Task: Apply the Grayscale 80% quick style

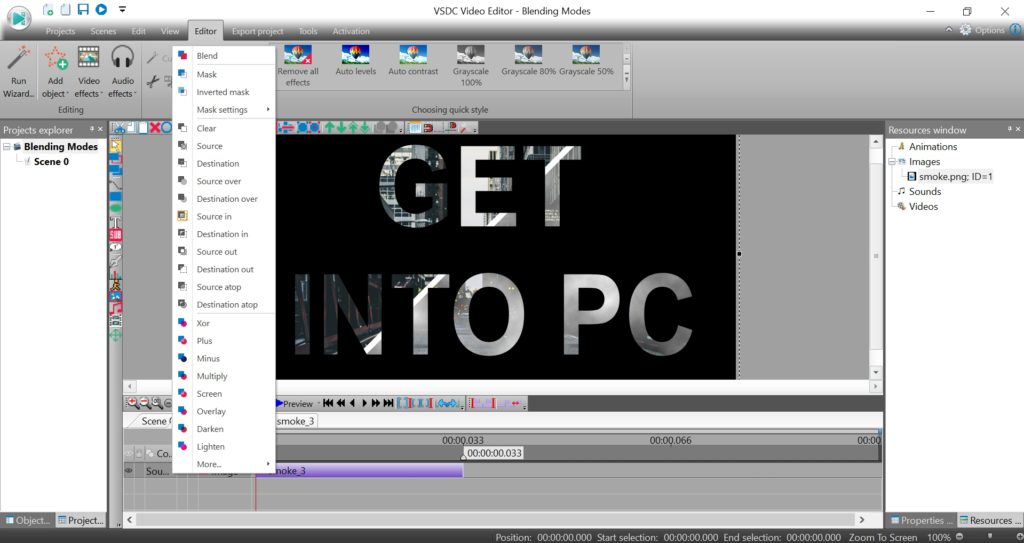Action: pos(528,61)
